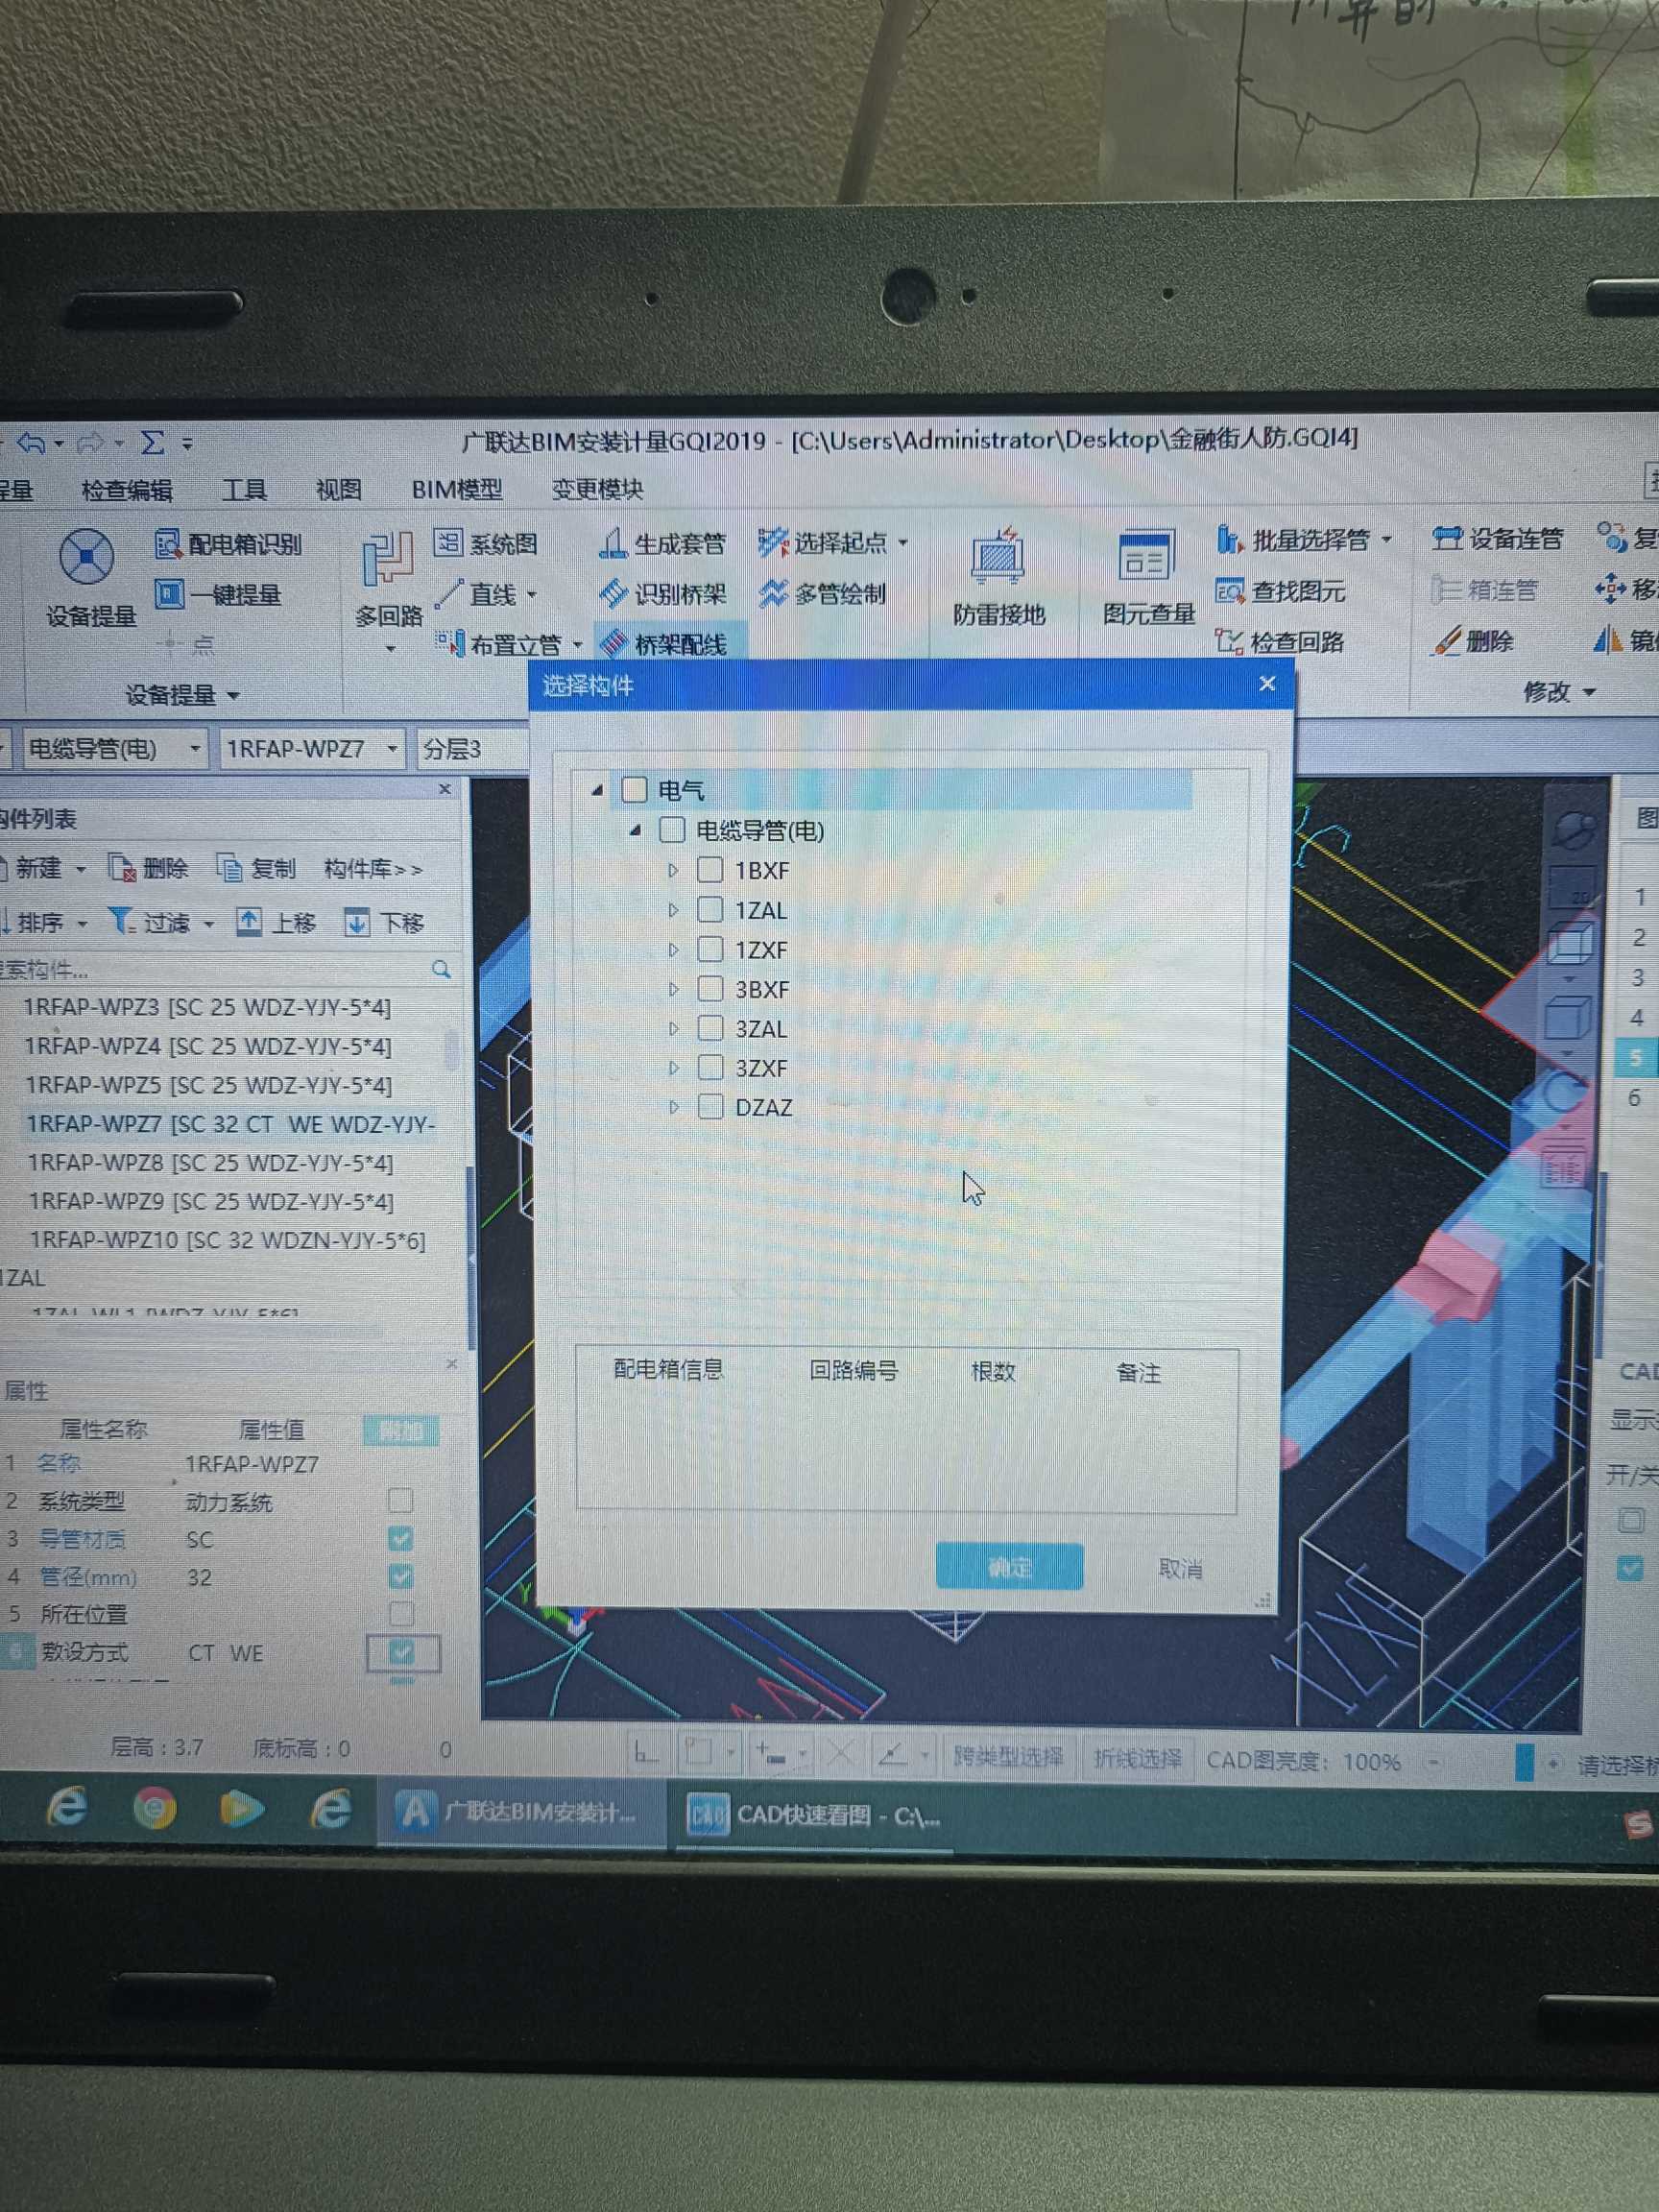Open the 变更模块 ribbon tab
This screenshot has width=1659, height=2212.
click(x=597, y=490)
